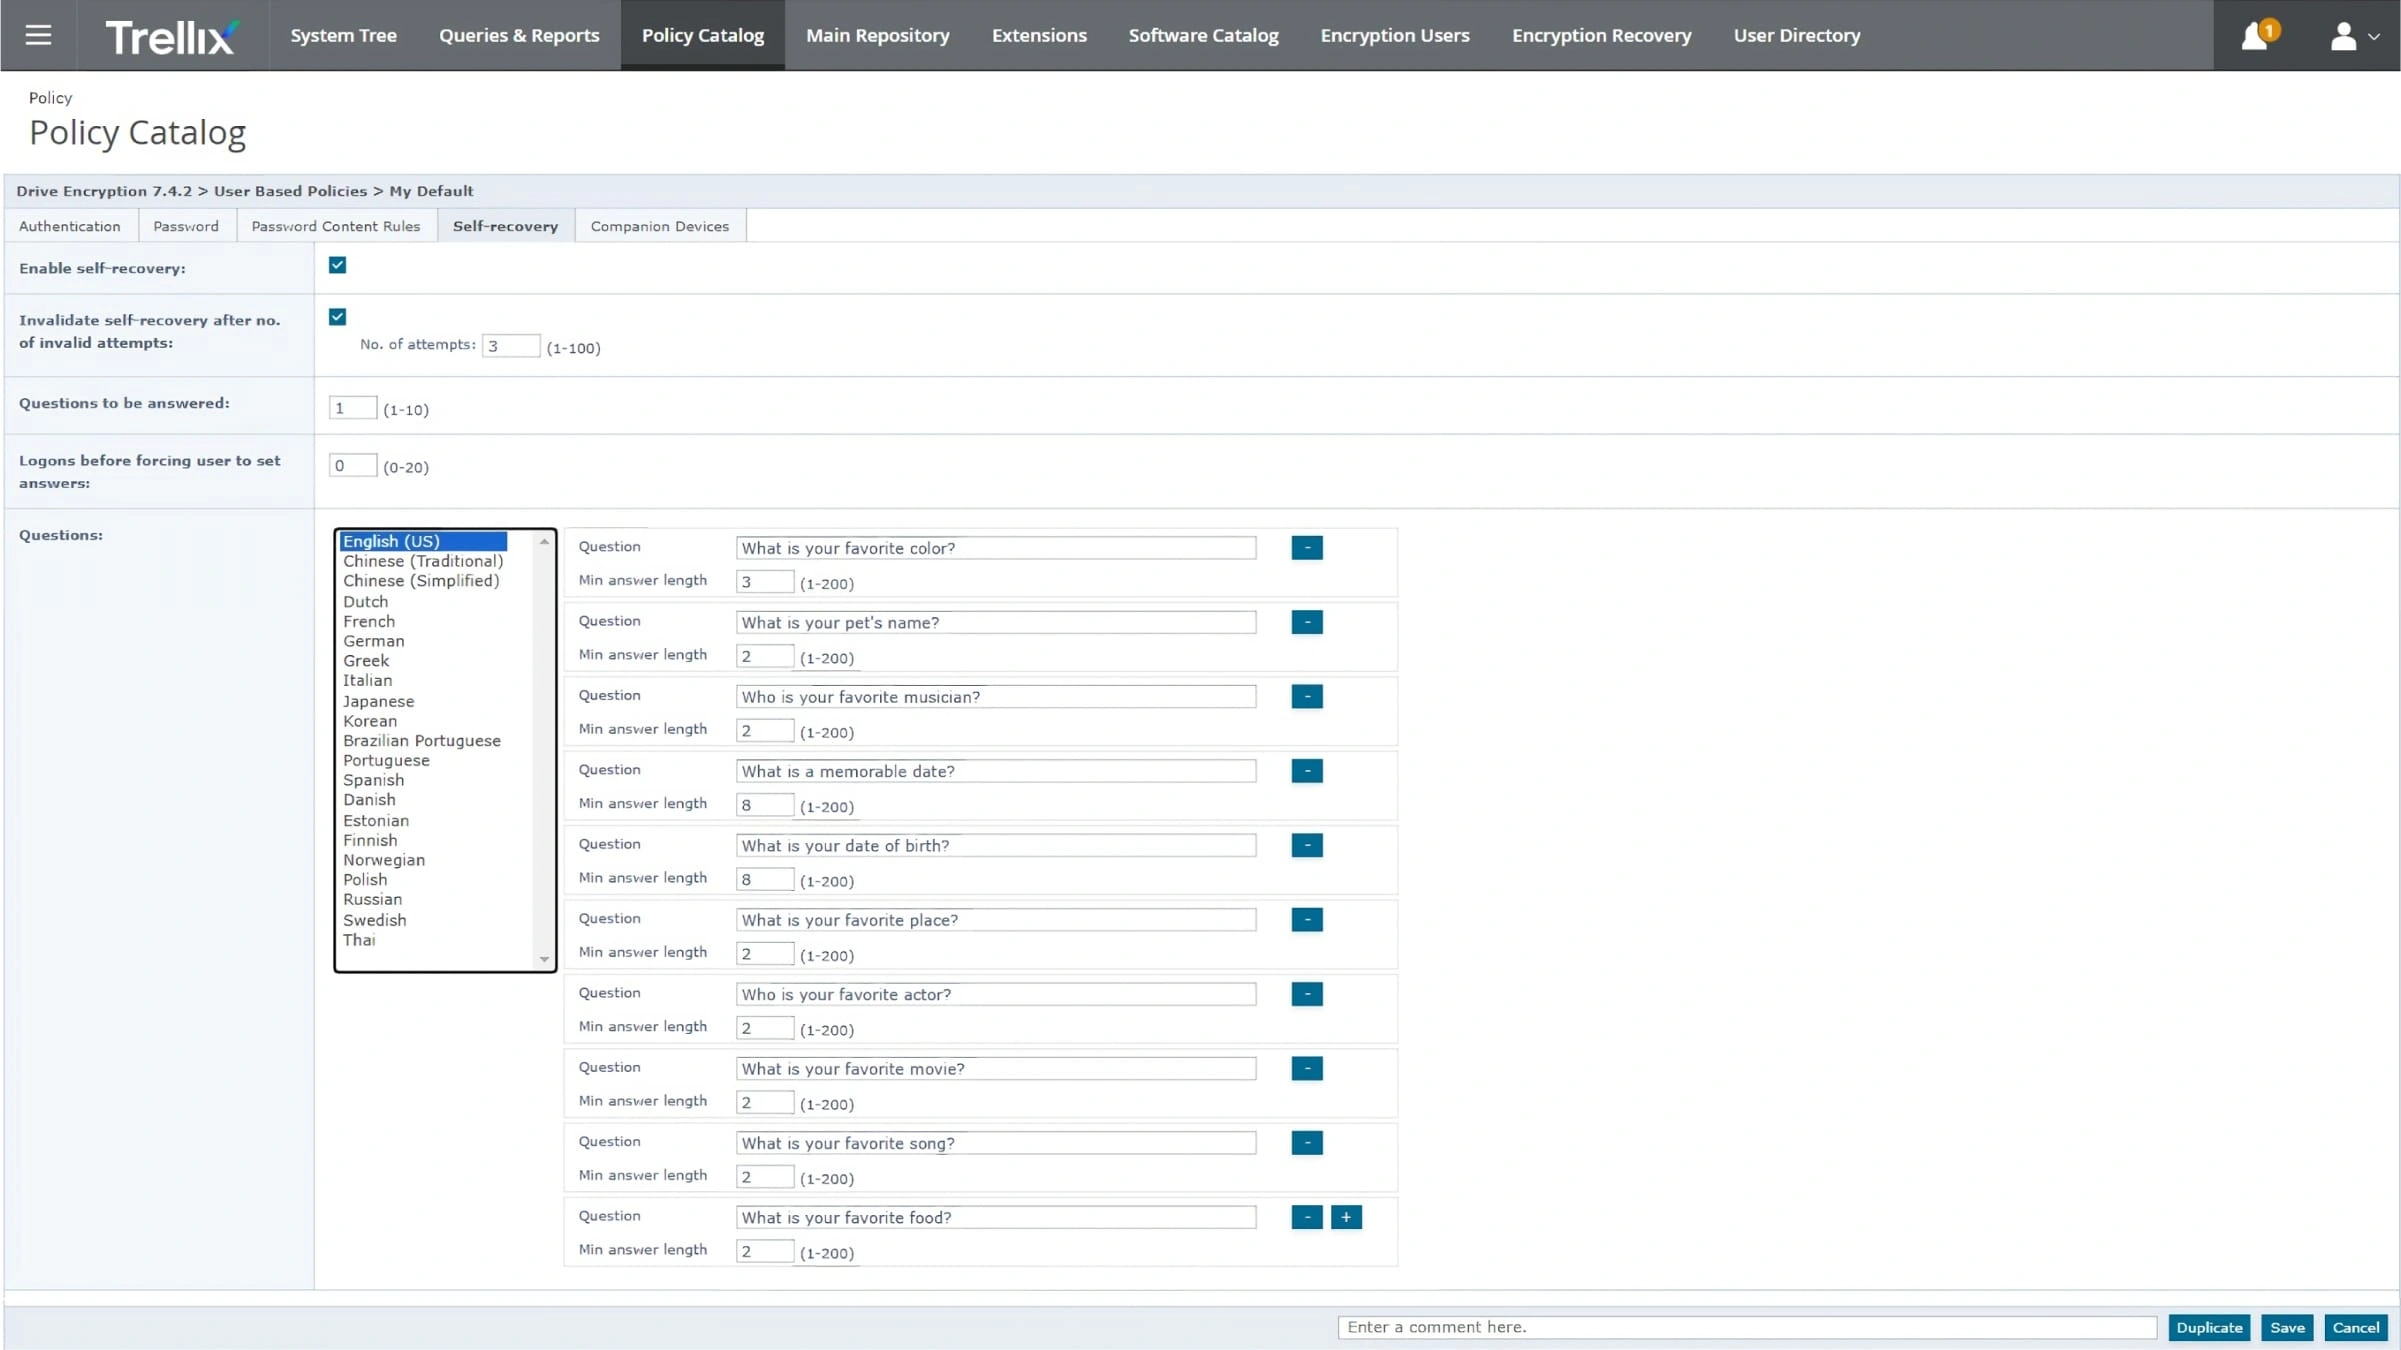This screenshot has width=2401, height=1350.
Task: Remove the favorite color question
Action: 1306,548
